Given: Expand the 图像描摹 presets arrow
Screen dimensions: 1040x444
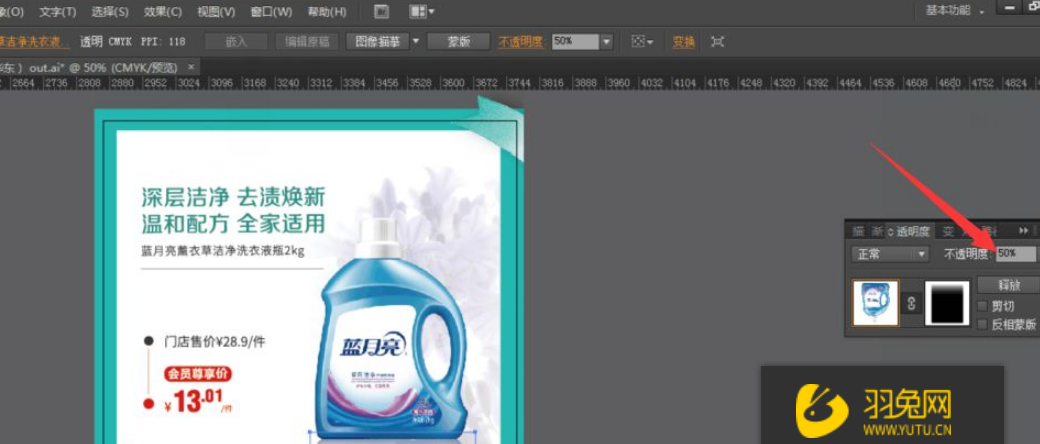Looking at the screenshot, I should [417, 41].
